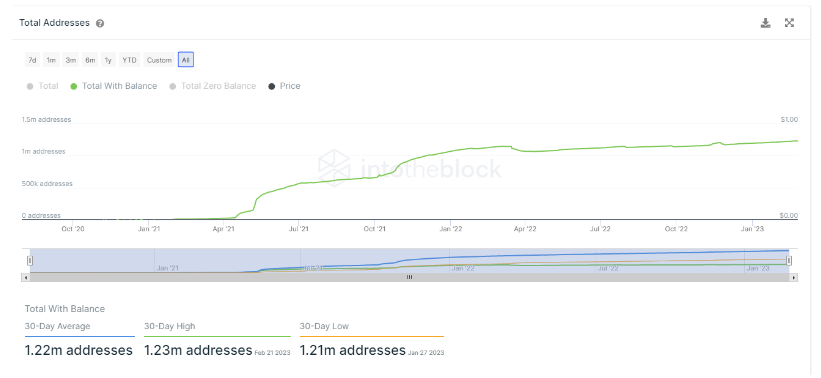Click the 1.5m addresses axis label
Screen dimensions: 821x378
(46, 120)
